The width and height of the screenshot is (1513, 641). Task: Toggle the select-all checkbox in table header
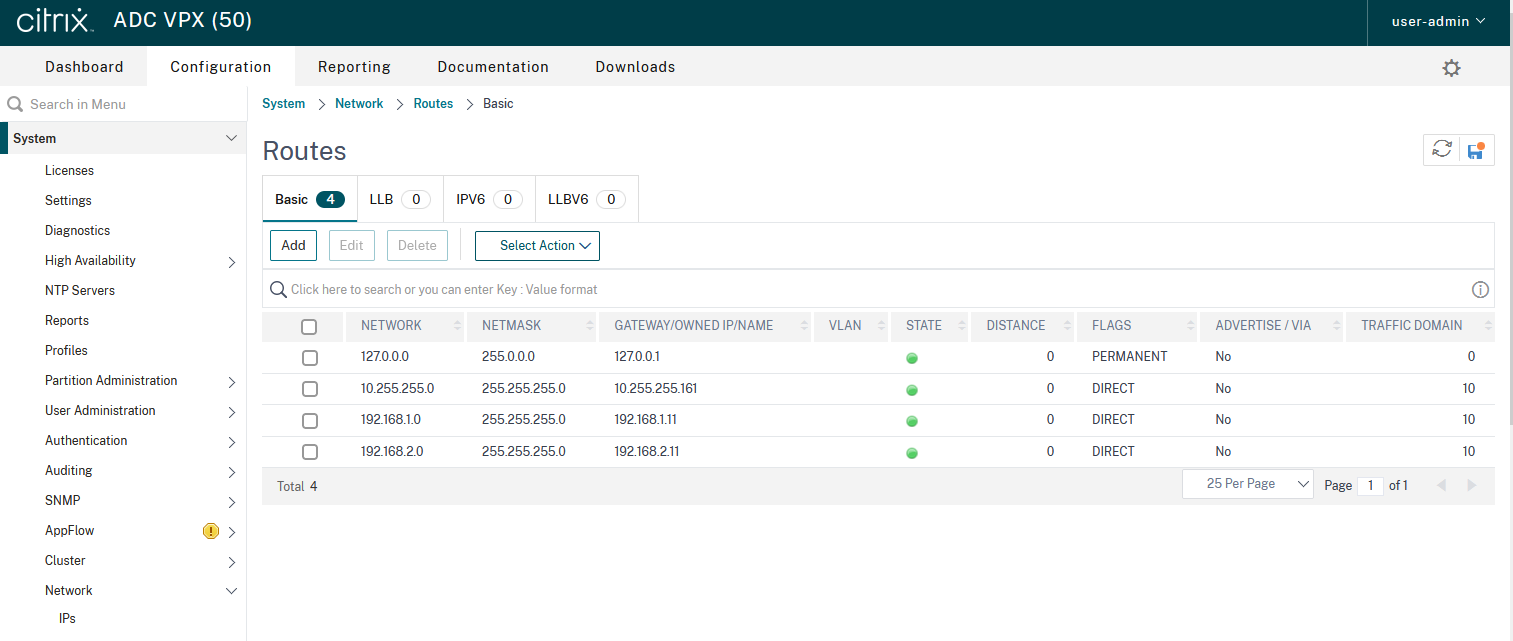[x=309, y=326]
